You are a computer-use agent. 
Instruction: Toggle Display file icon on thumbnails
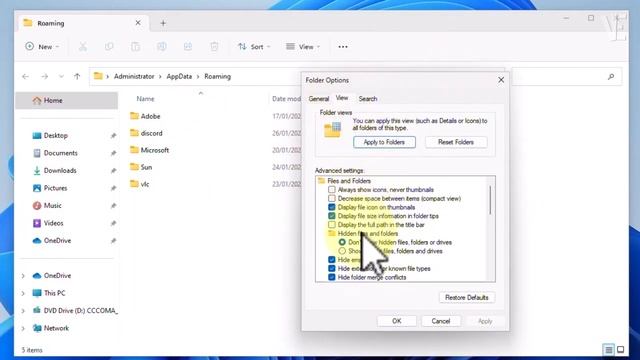pyautogui.click(x=332, y=207)
